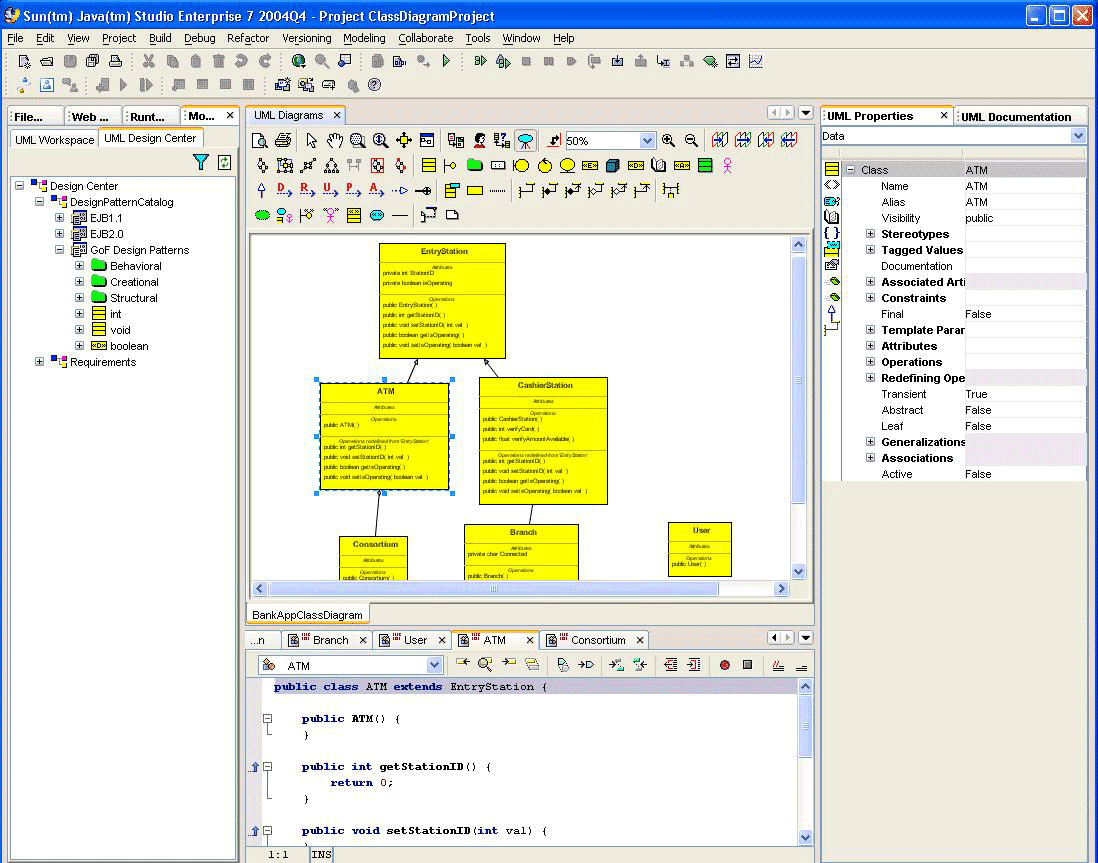Activate the hand pan tool
The height and width of the screenshot is (863, 1098).
point(335,141)
